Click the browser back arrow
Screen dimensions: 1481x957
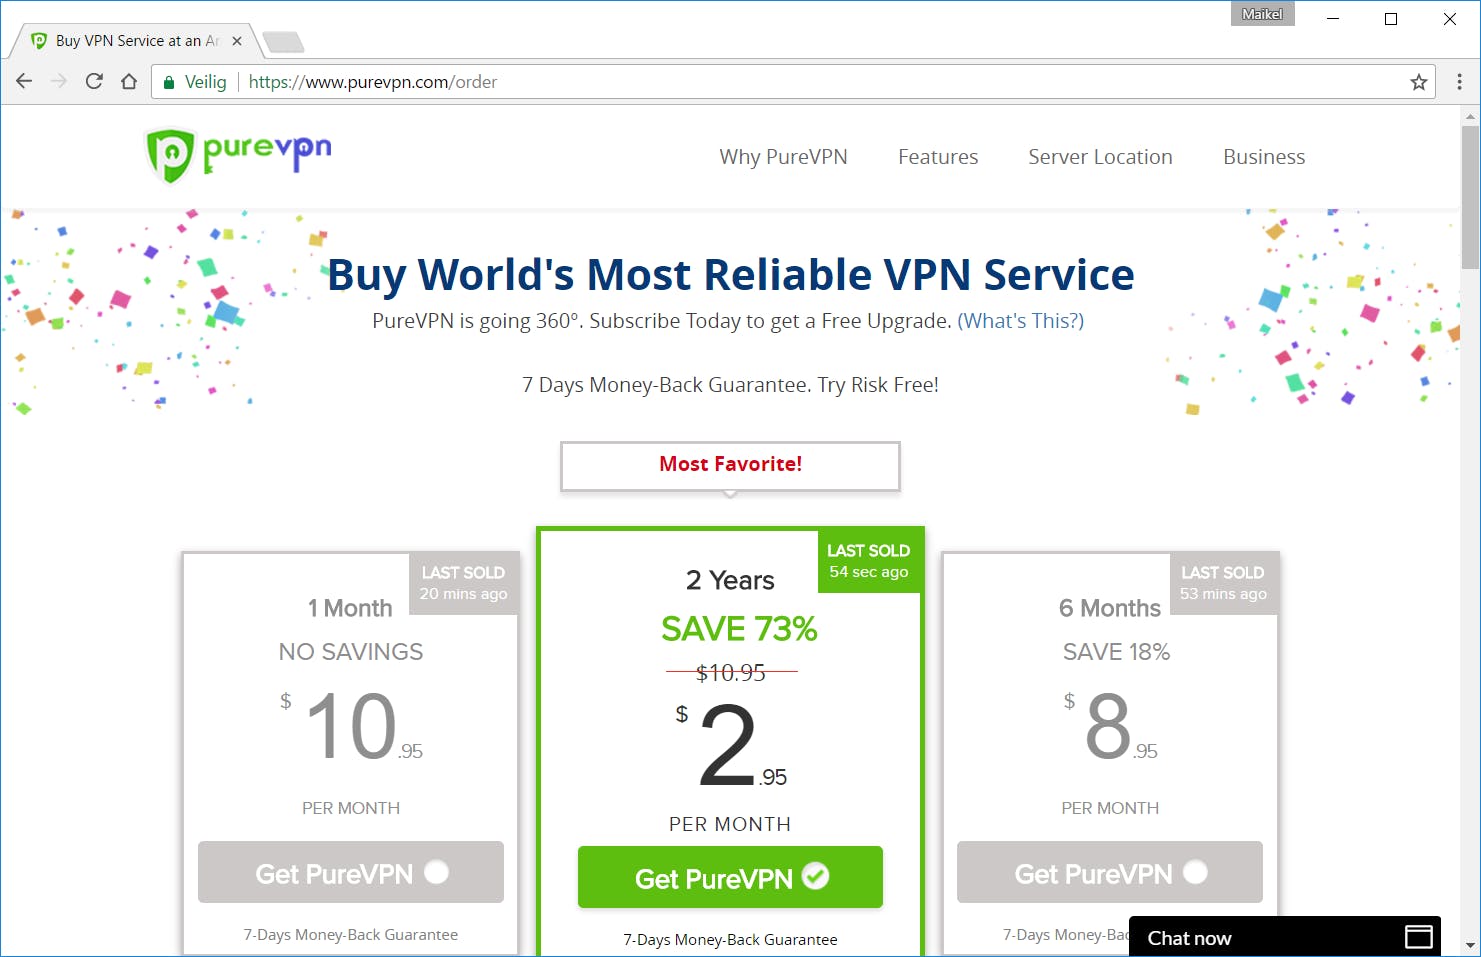click(x=24, y=82)
